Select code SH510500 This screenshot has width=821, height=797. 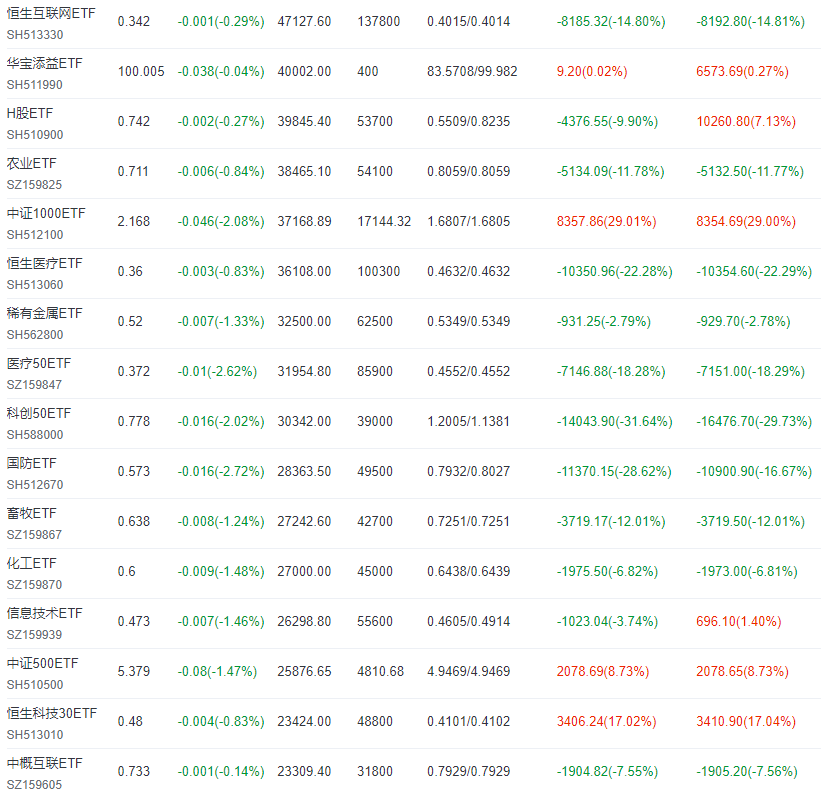[x=35, y=685]
